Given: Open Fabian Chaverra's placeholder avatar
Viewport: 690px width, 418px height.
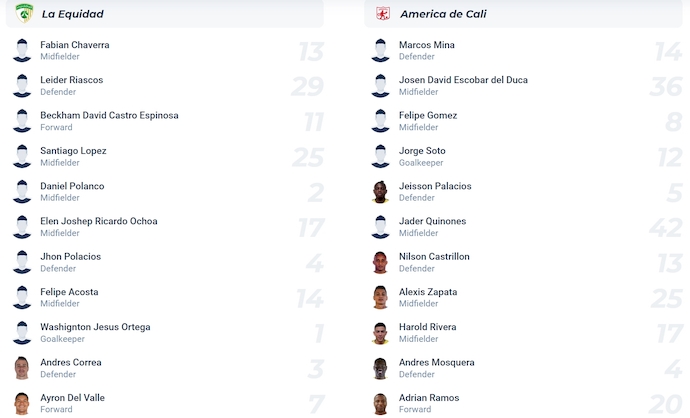Looking at the screenshot, I should 22,50.
